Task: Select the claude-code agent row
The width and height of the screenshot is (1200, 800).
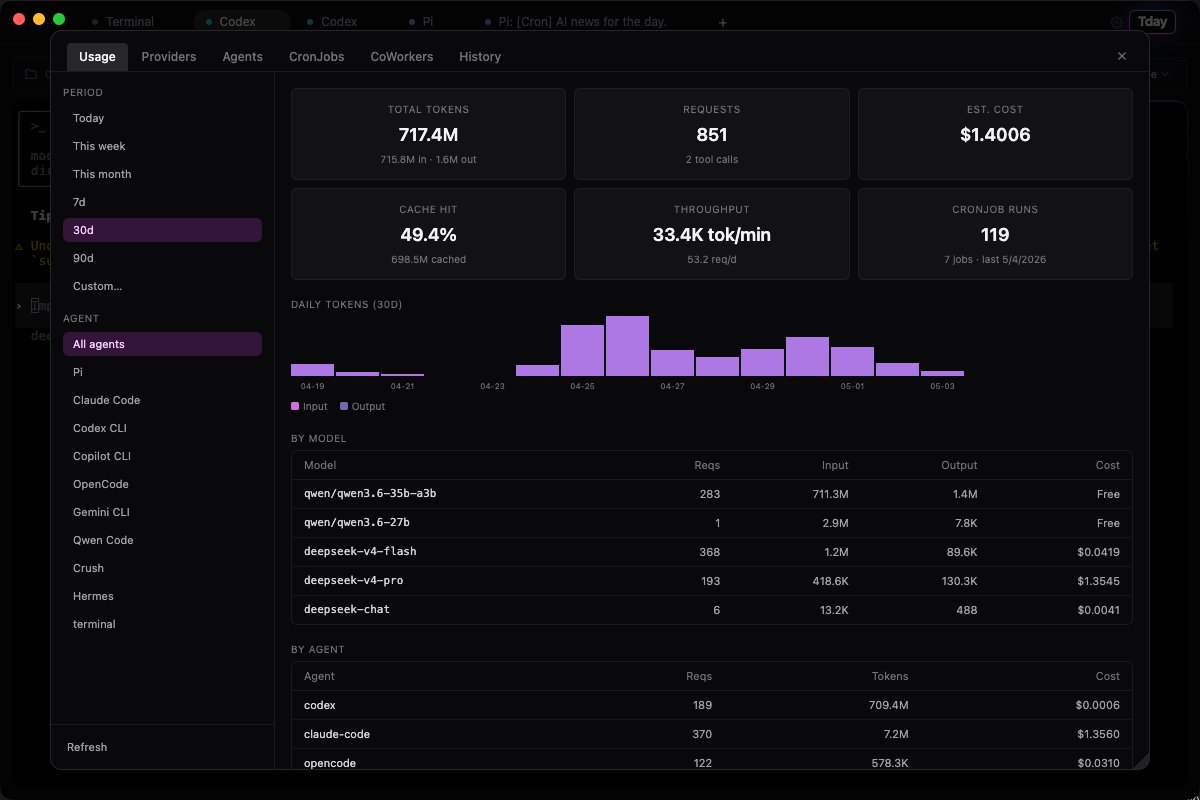Action: coord(712,734)
